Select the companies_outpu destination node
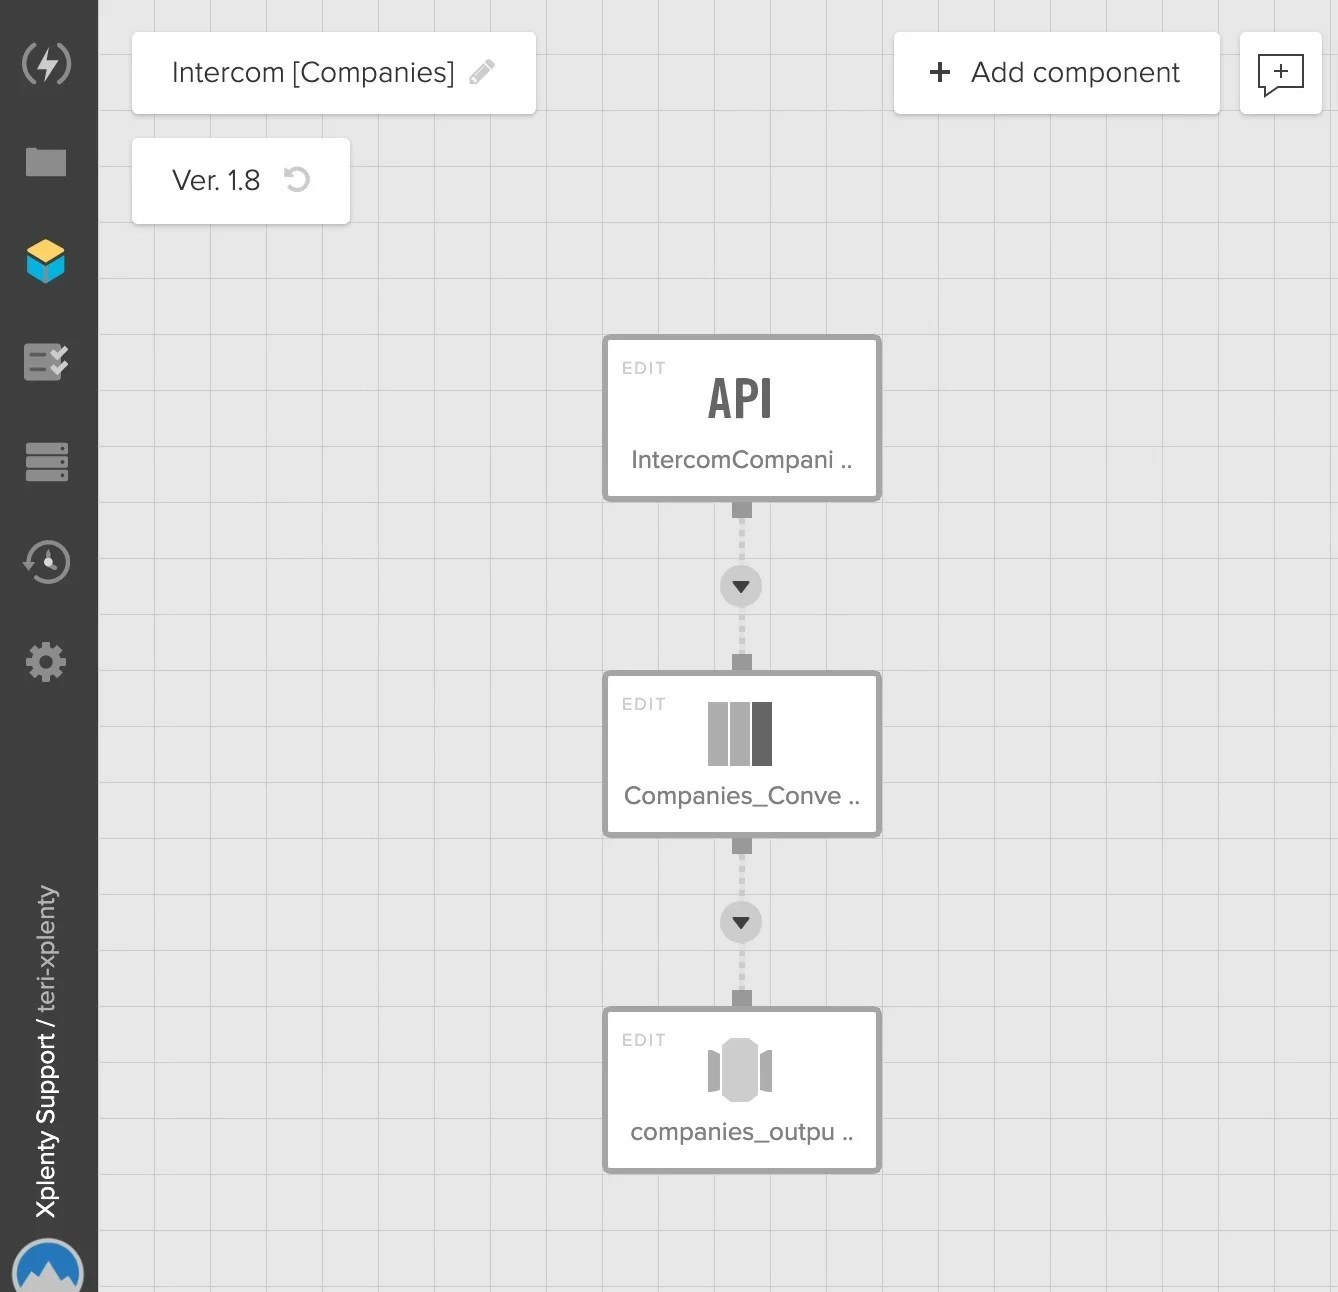1338x1292 pixels. [741, 1090]
